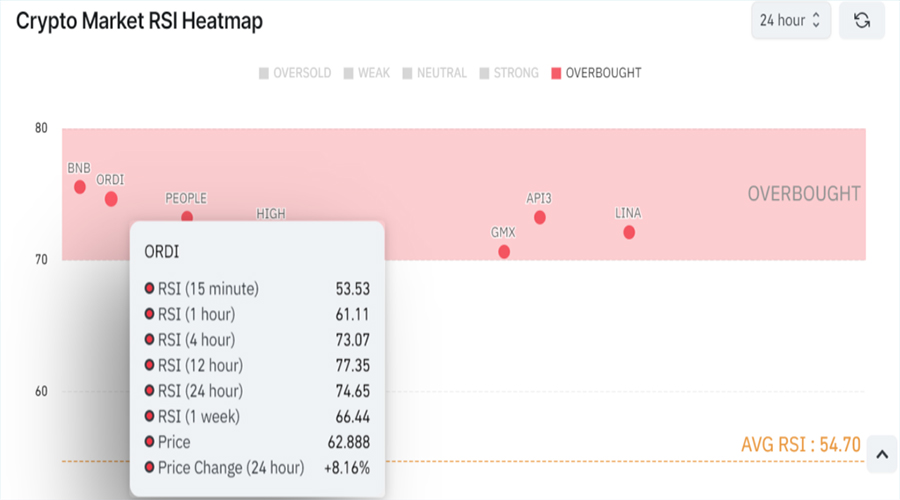The width and height of the screenshot is (900, 500).
Task: Click the AVG RSI : 54.70 label
Action: [x=800, y=445]
